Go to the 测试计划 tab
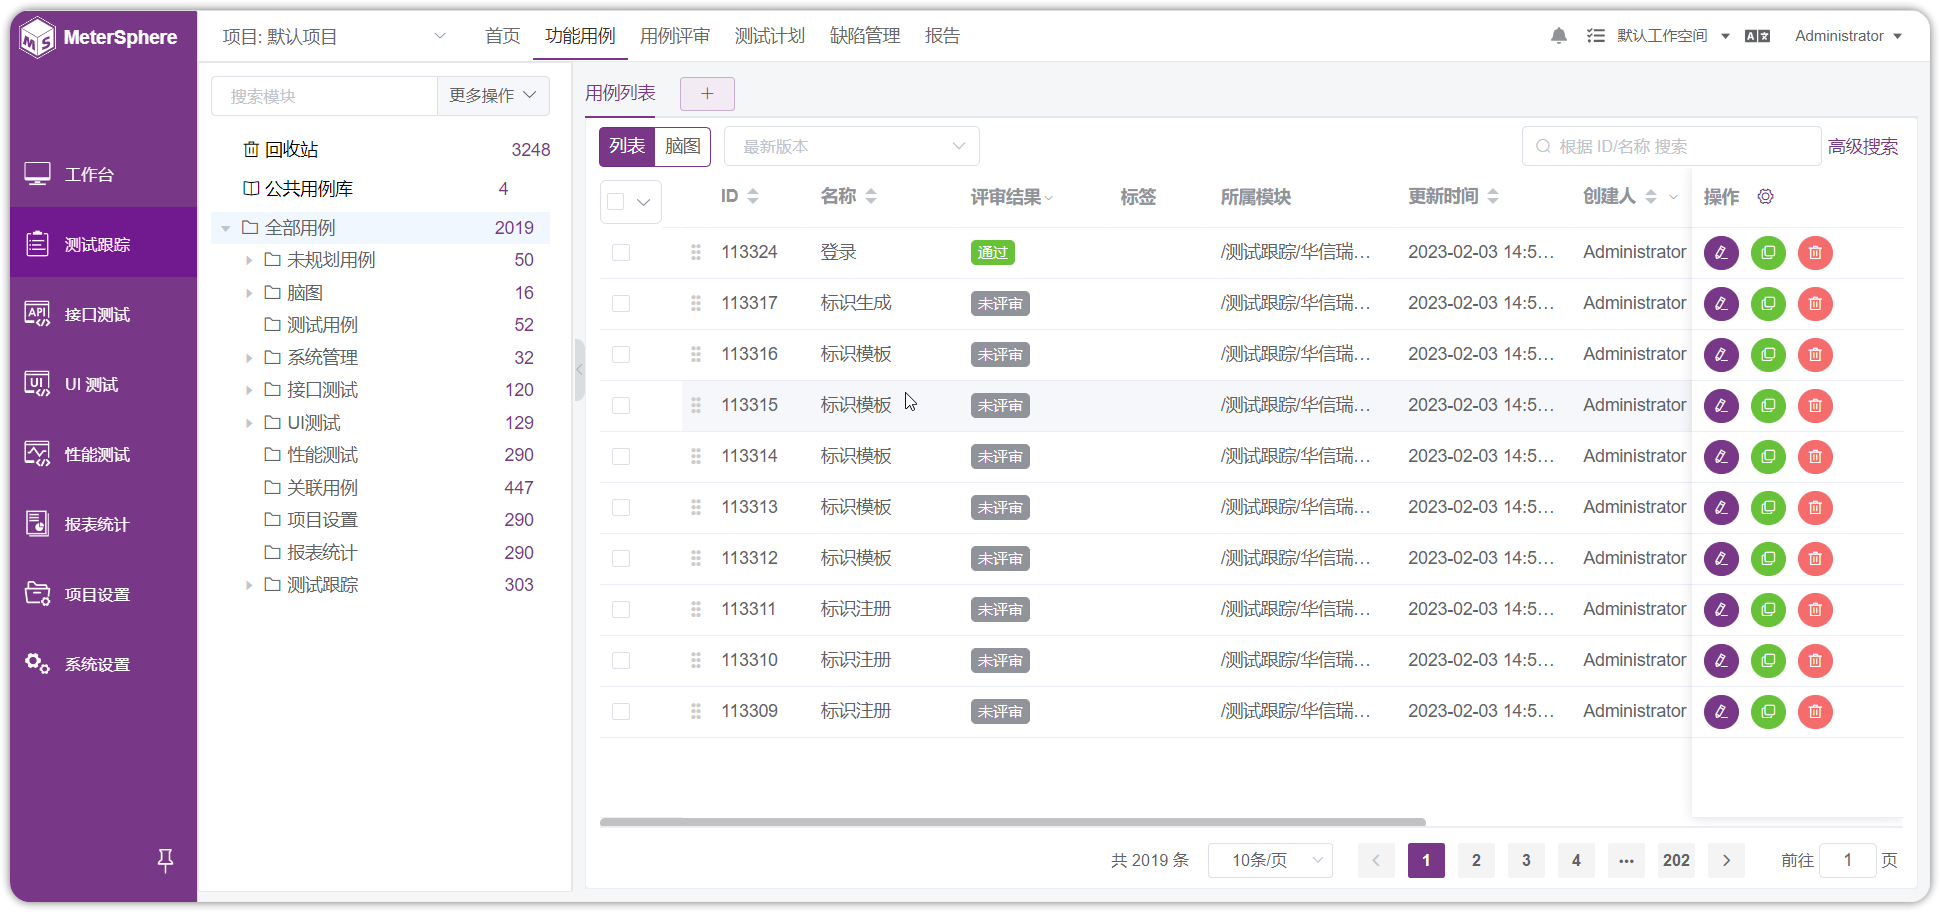The height and width of the screenshot is (912, 1940). 770,36
